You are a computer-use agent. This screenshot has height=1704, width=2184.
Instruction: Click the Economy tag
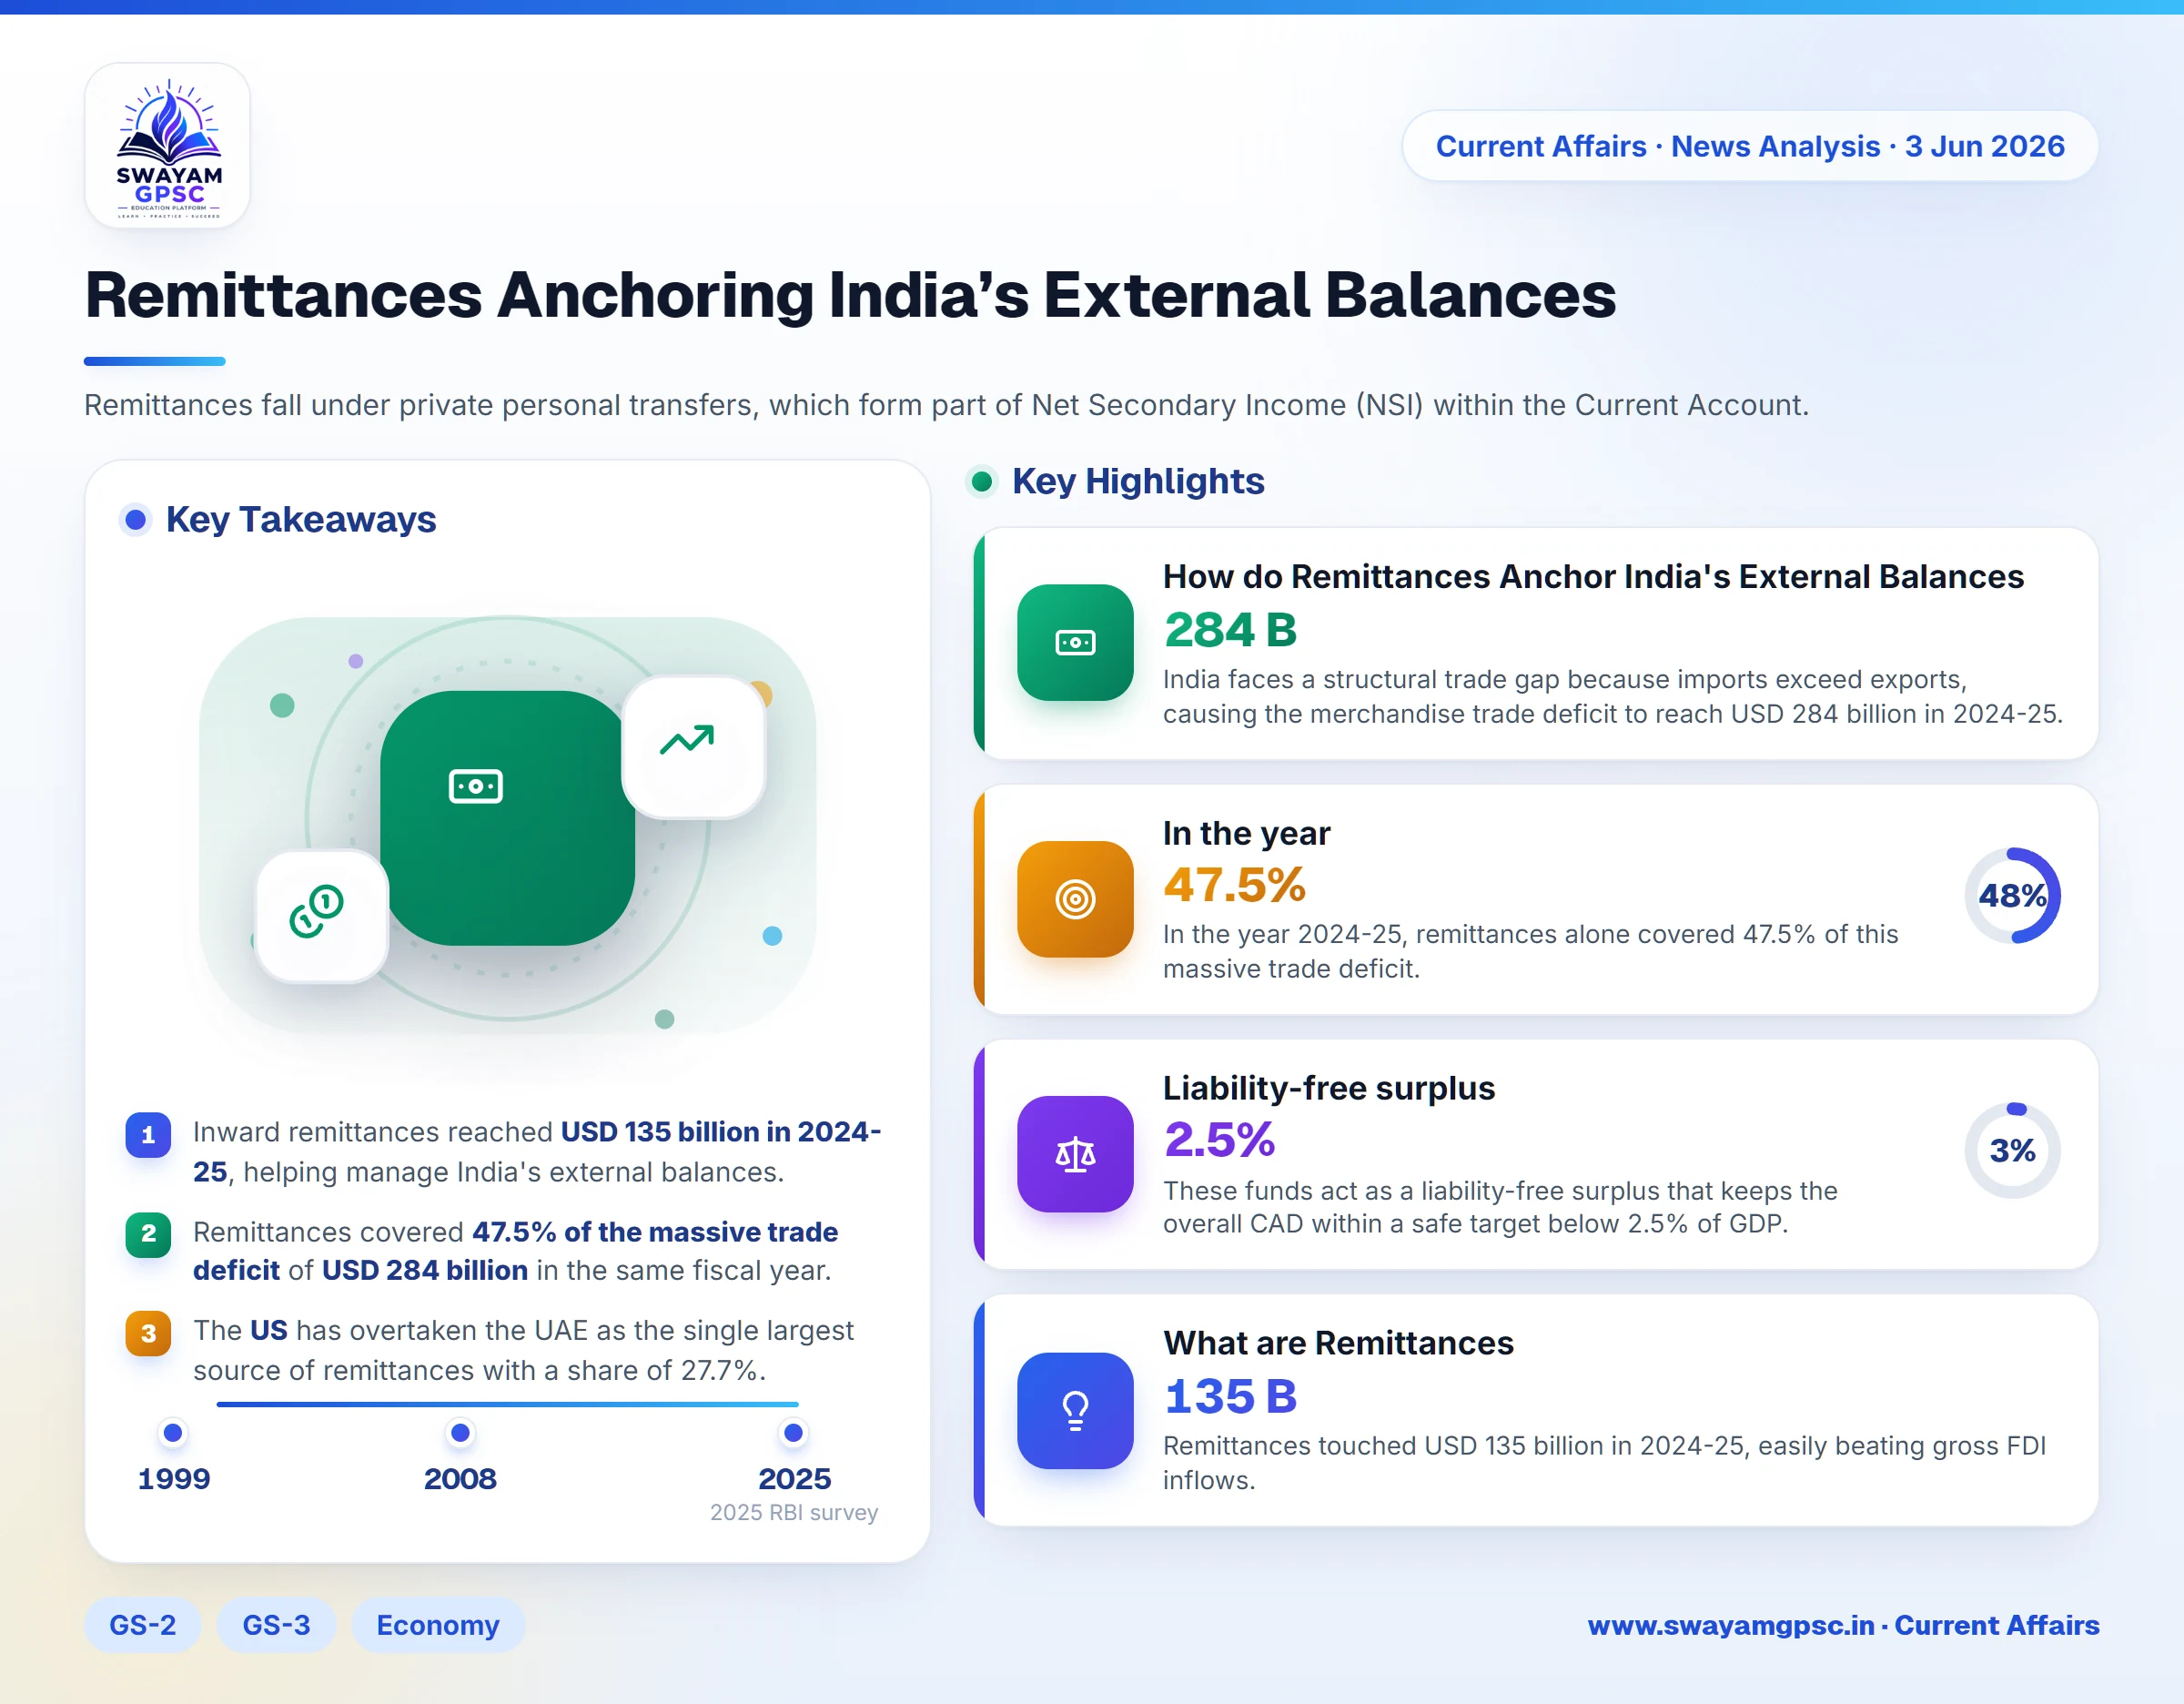[438, 1625]
